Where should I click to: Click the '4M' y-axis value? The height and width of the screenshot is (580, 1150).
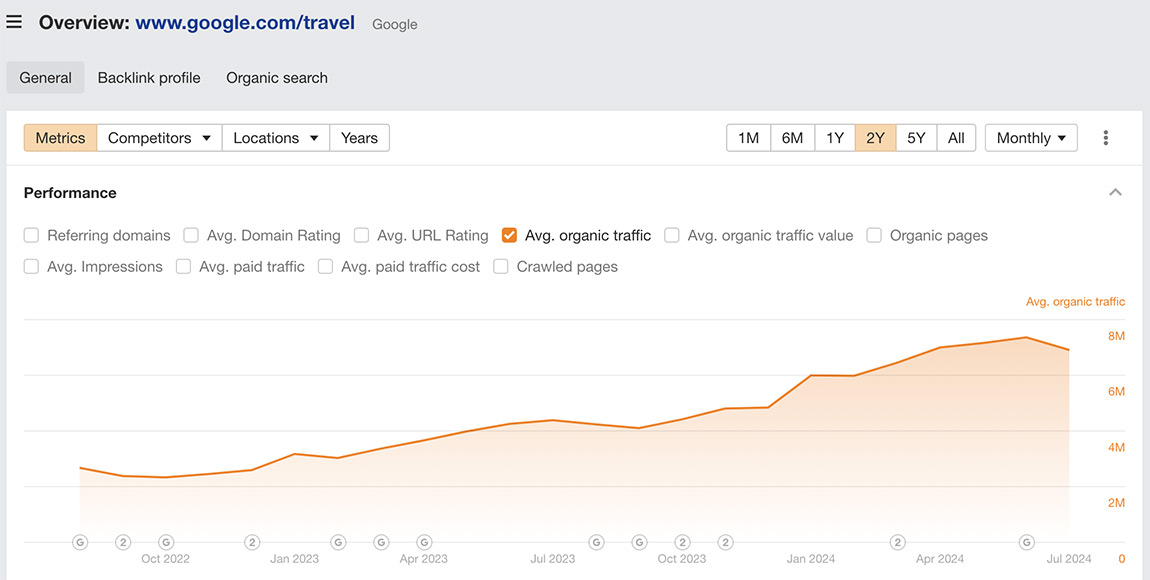[x=1116, y=447]
